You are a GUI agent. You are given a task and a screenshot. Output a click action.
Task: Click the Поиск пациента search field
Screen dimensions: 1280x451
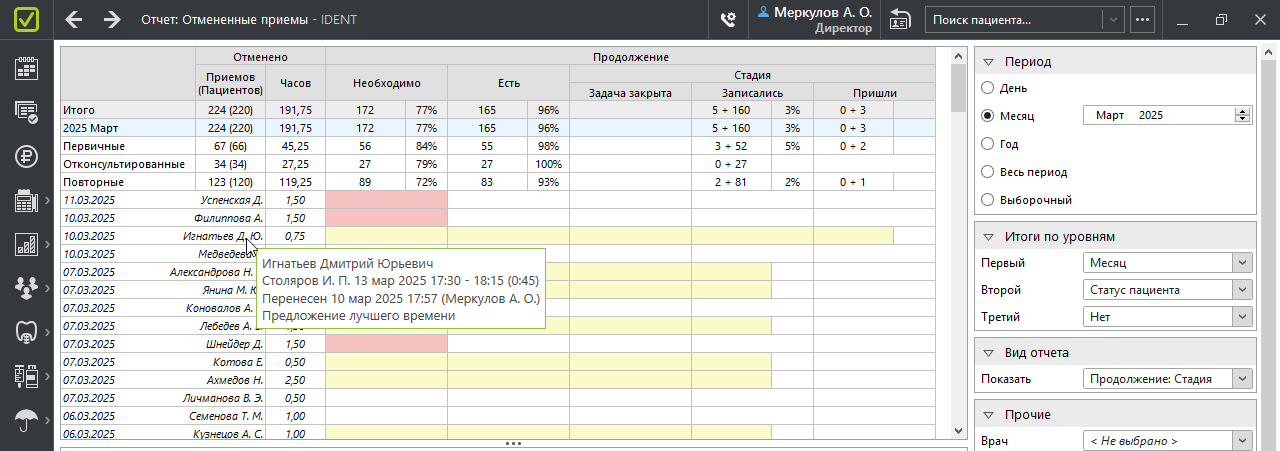click(1015, 19)
